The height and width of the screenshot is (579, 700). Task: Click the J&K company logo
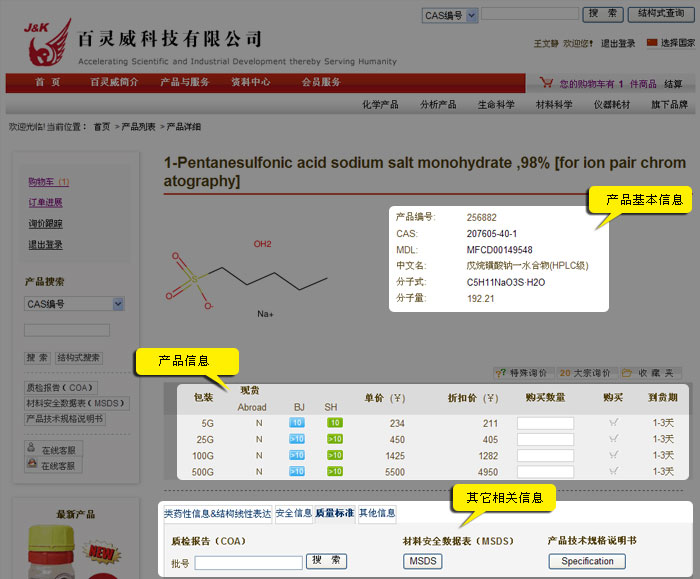pos(48,42)
